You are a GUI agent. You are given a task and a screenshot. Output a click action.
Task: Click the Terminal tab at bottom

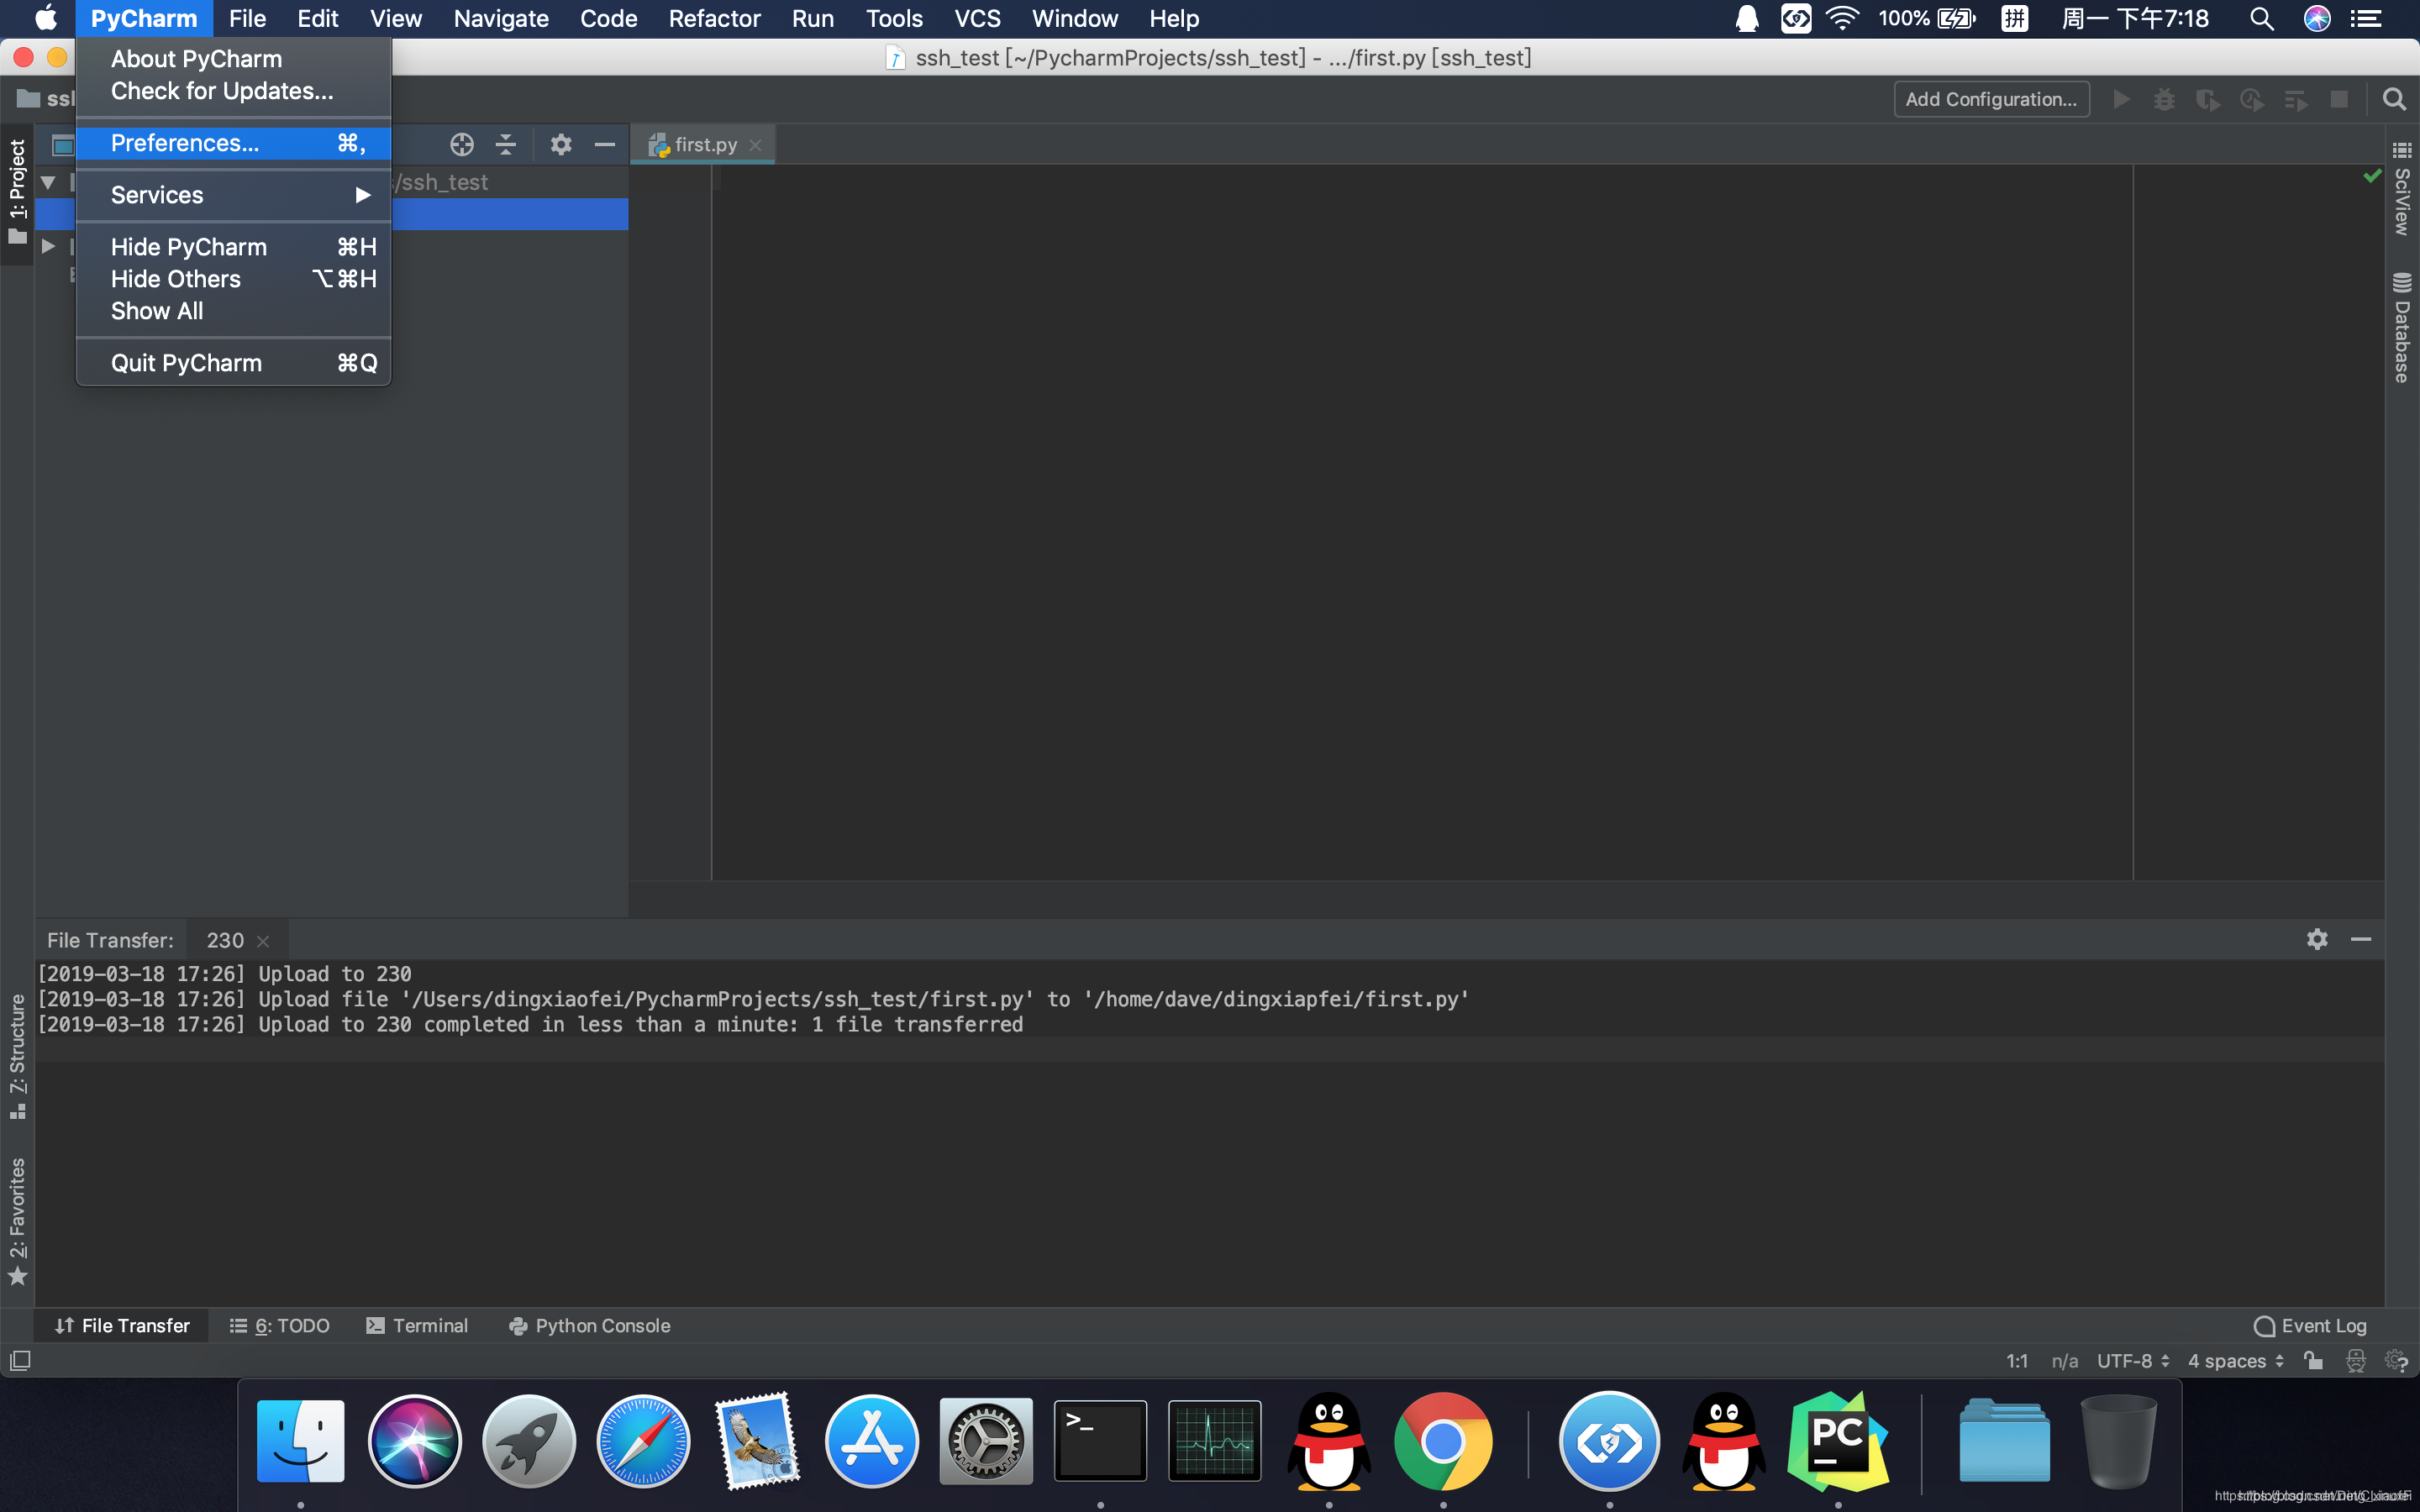429,1326
